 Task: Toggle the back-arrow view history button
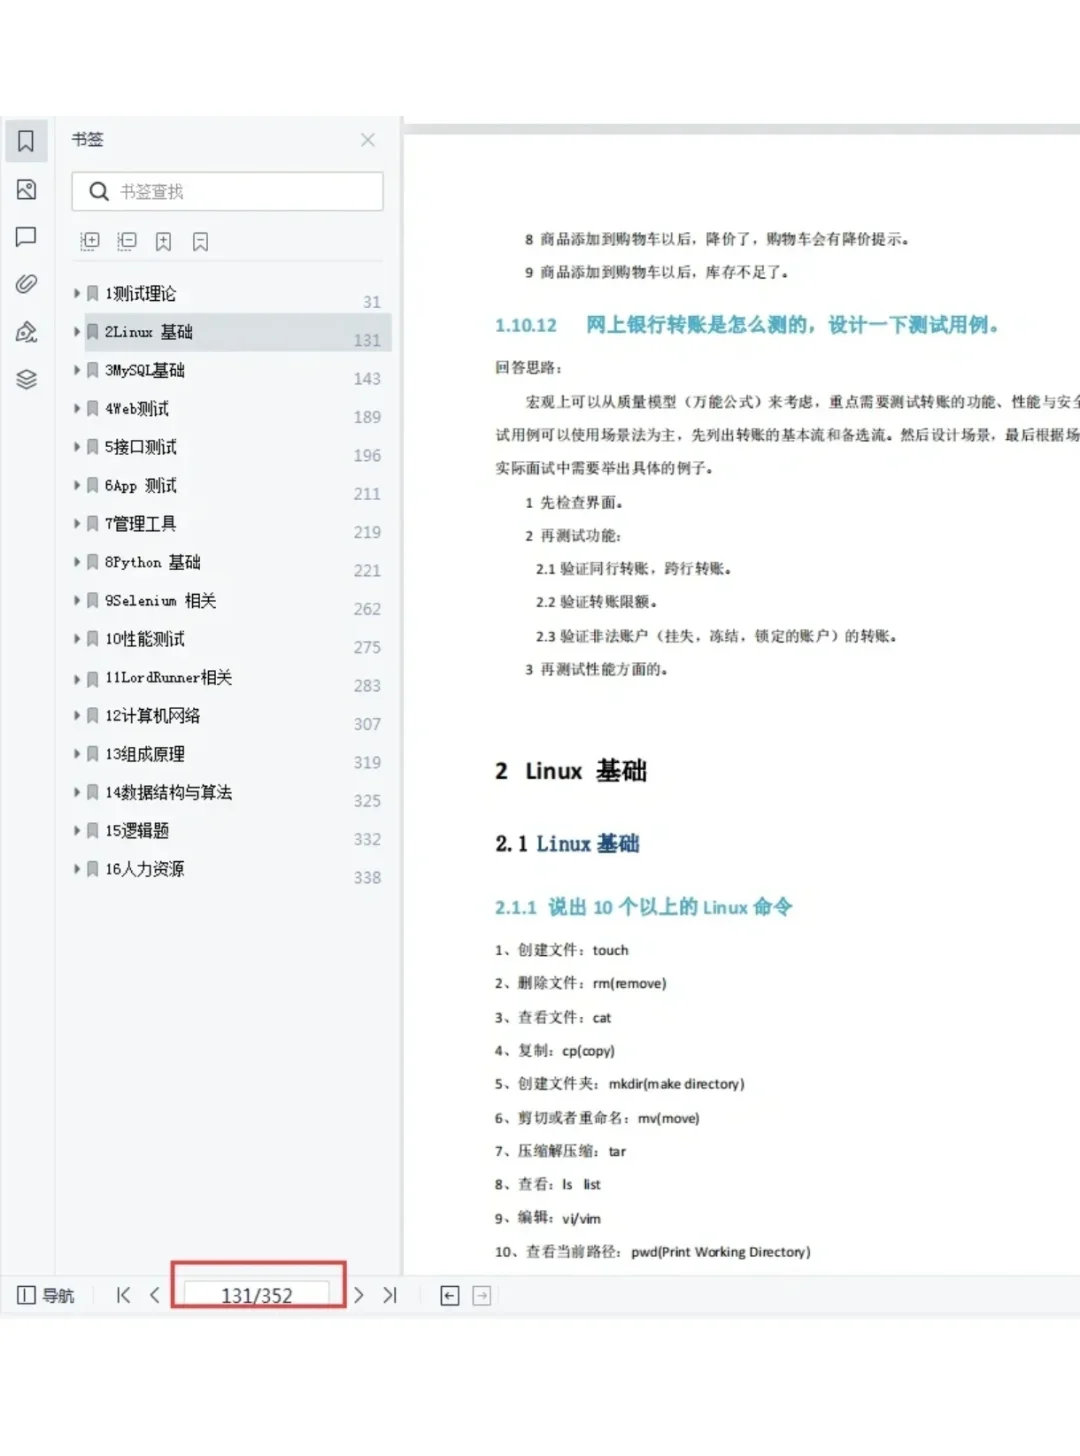[449, 1295]
